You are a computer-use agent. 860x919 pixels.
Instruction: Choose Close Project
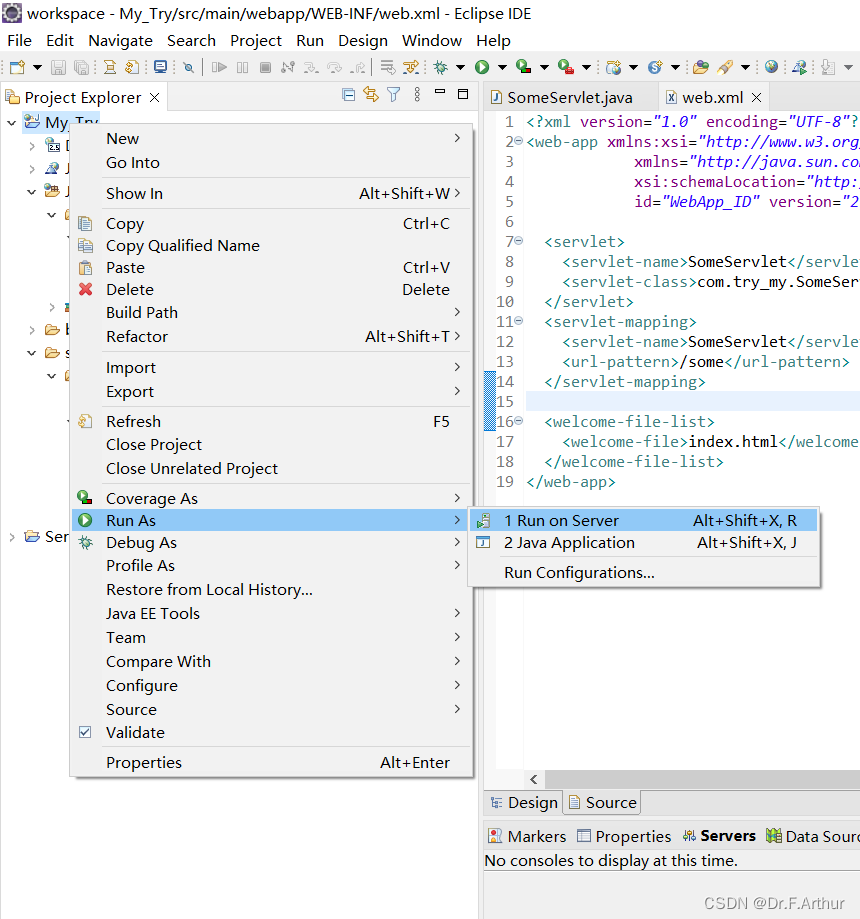pyautogui.click(x=271, y=444)
